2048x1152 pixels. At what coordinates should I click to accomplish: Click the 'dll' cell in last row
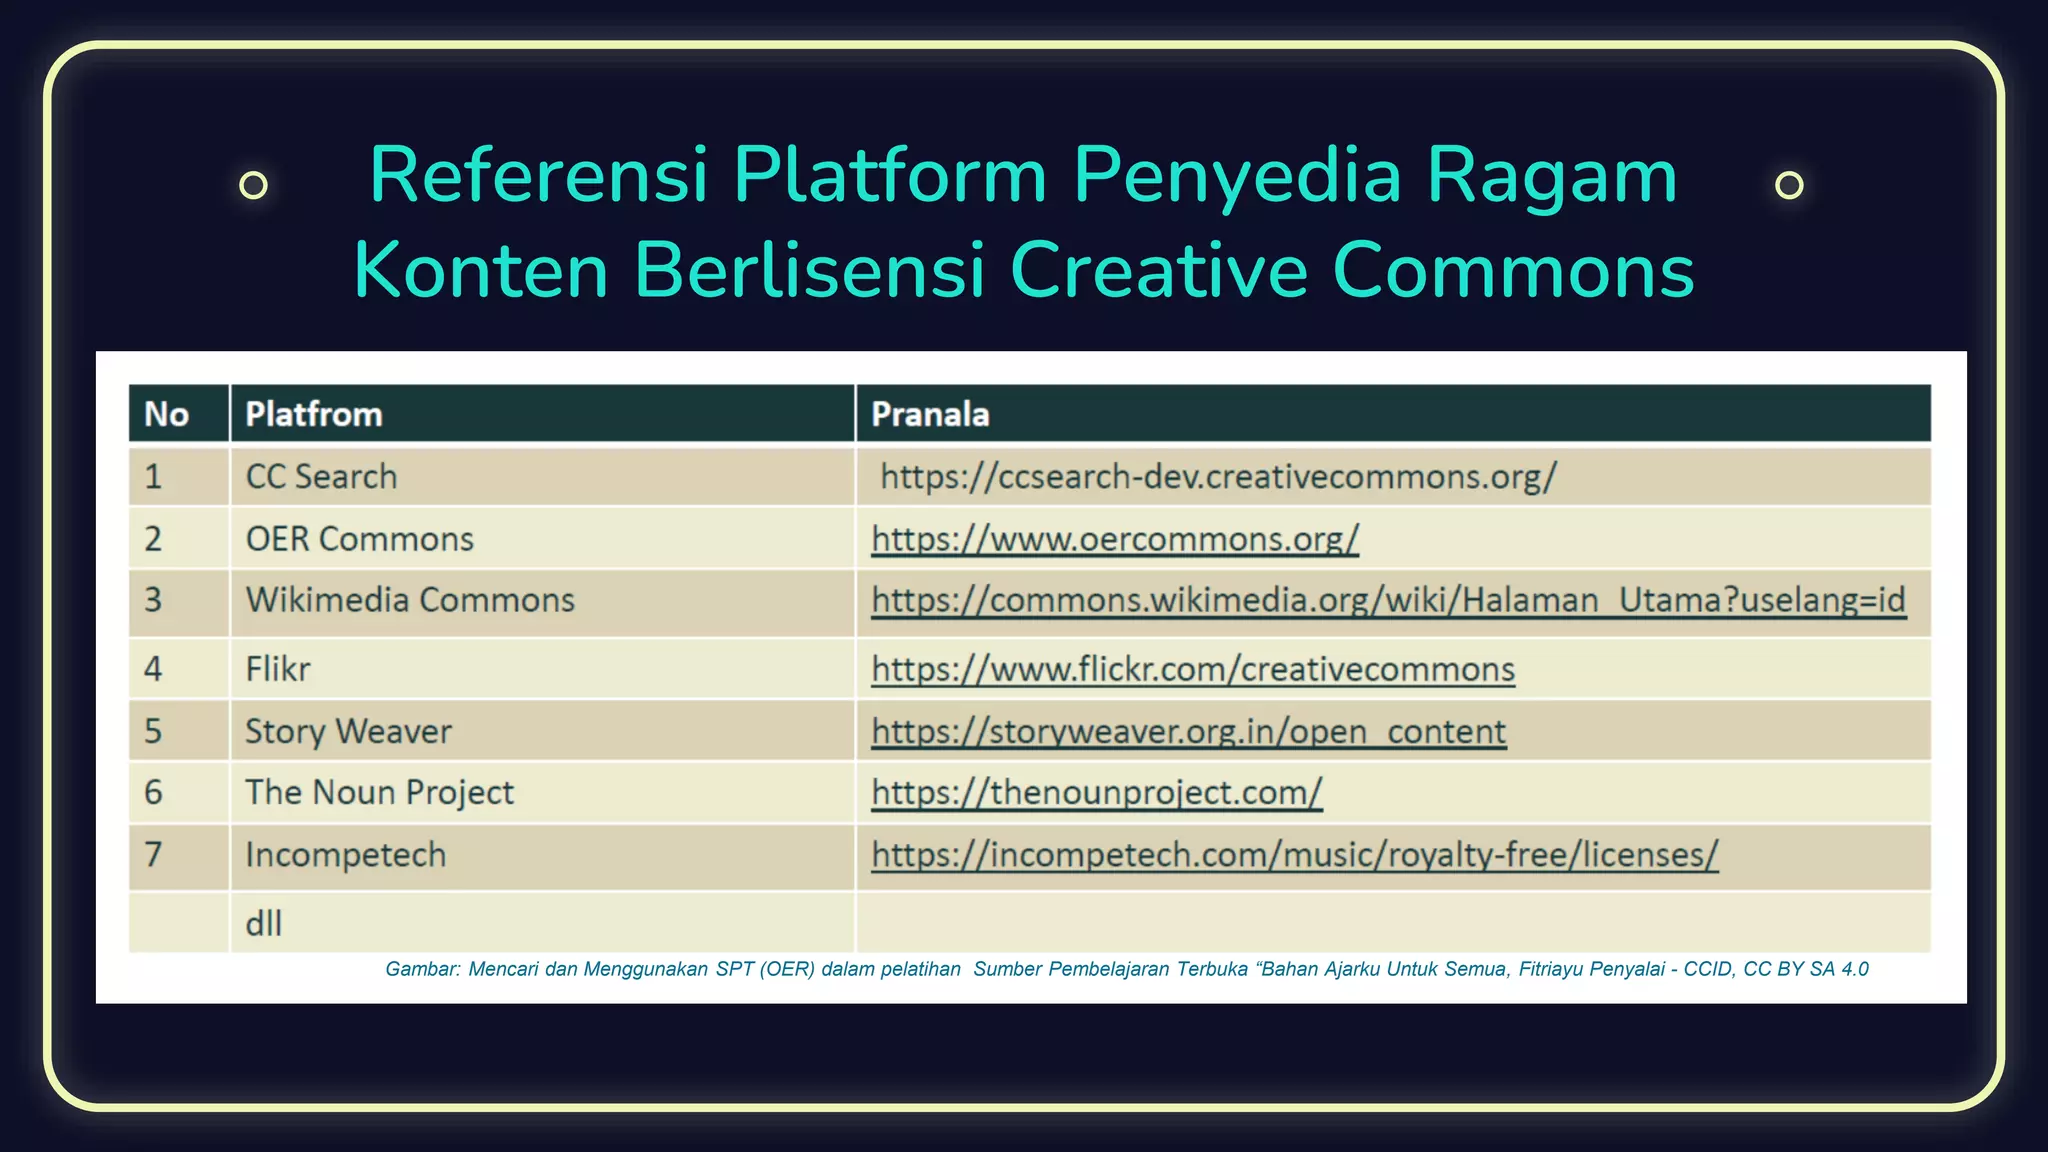(264, 924)
